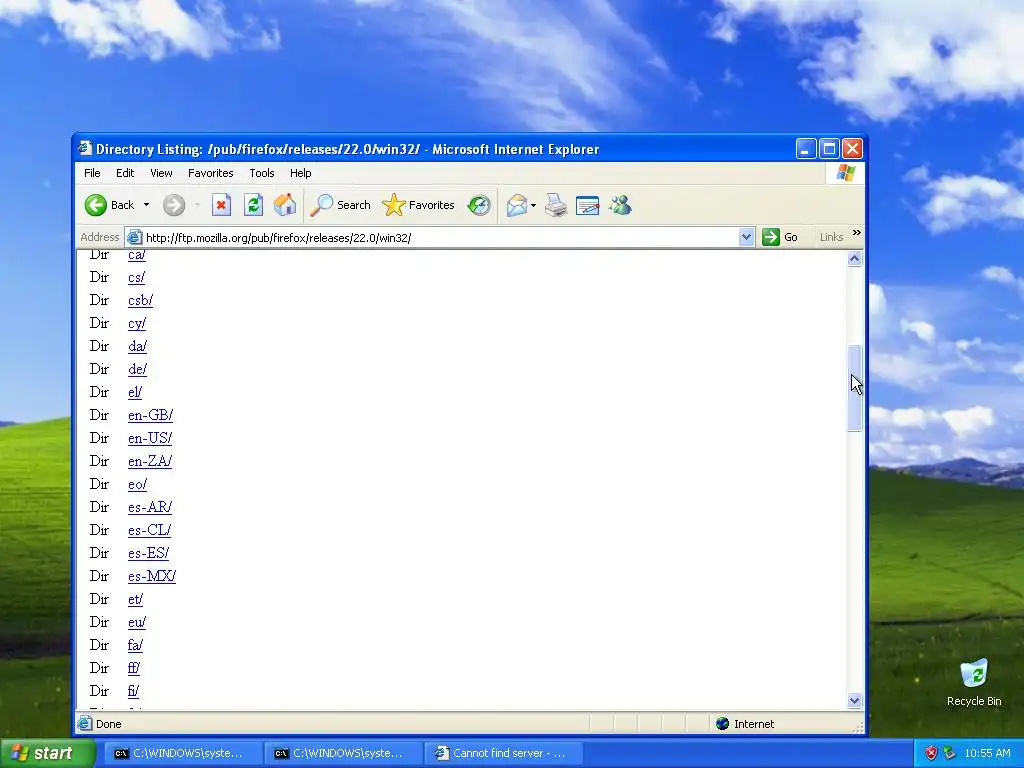Expand the Mail button dropdown arrow
Screen dimensions: 1024x768
tap(534, 205)
